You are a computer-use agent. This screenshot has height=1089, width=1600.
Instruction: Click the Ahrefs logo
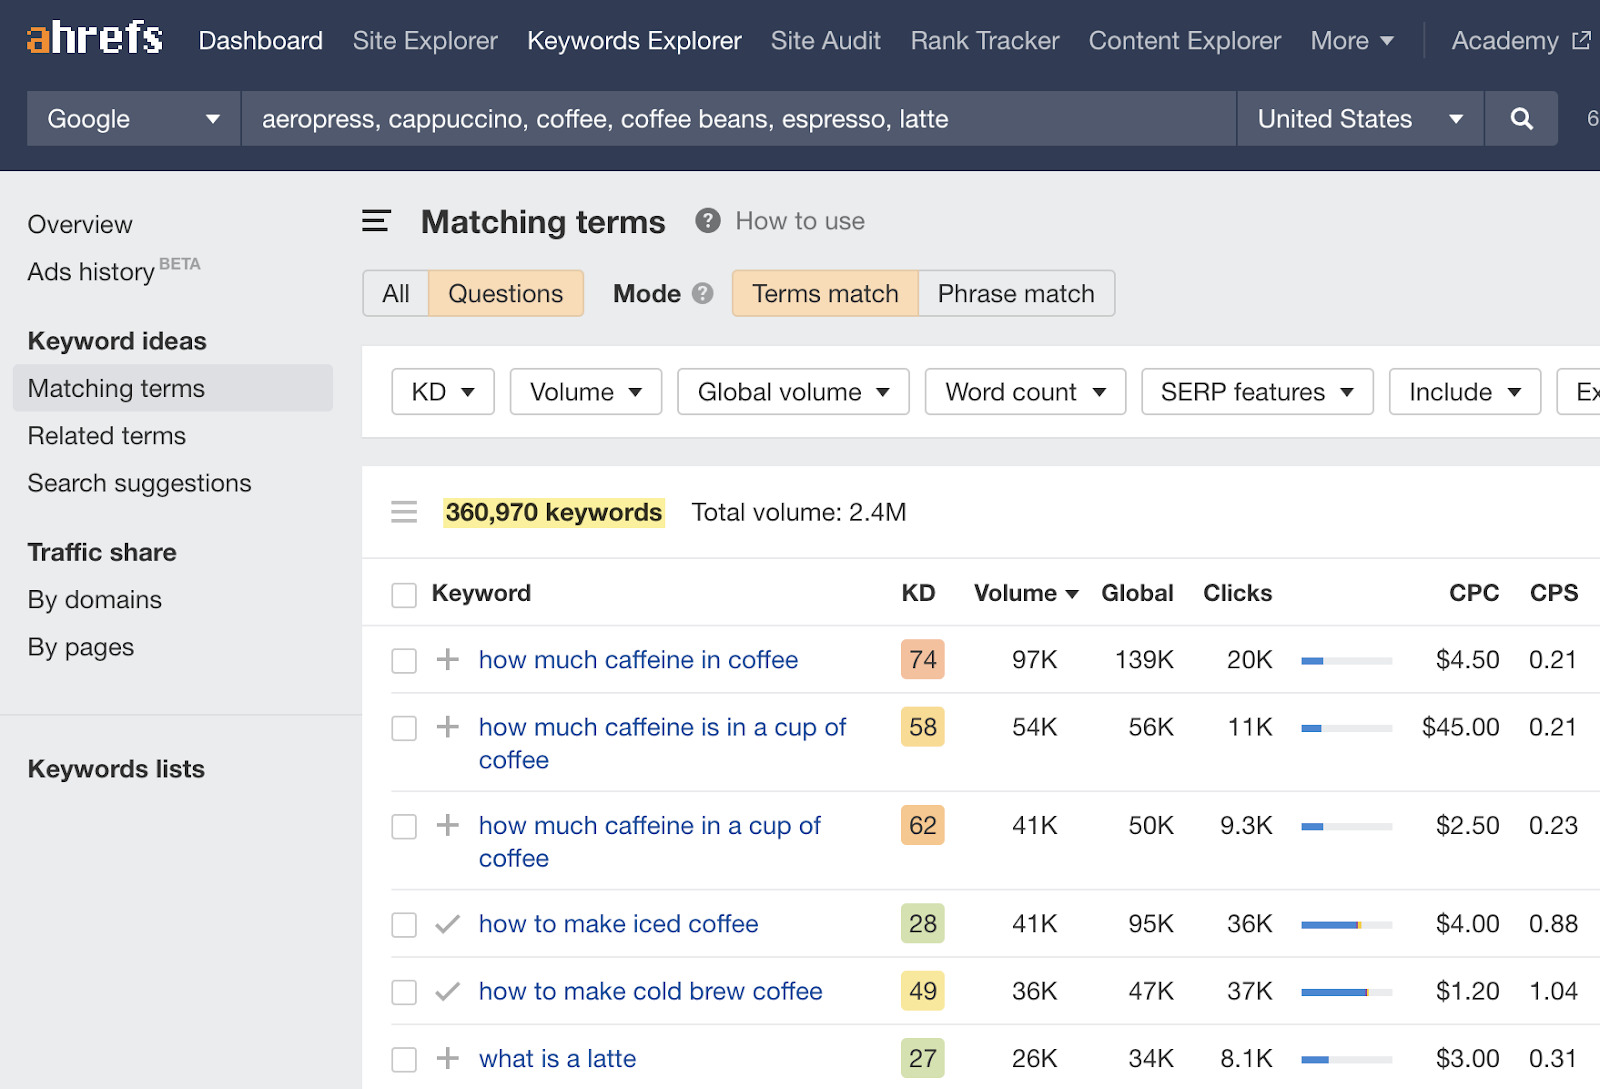(94, 39)
